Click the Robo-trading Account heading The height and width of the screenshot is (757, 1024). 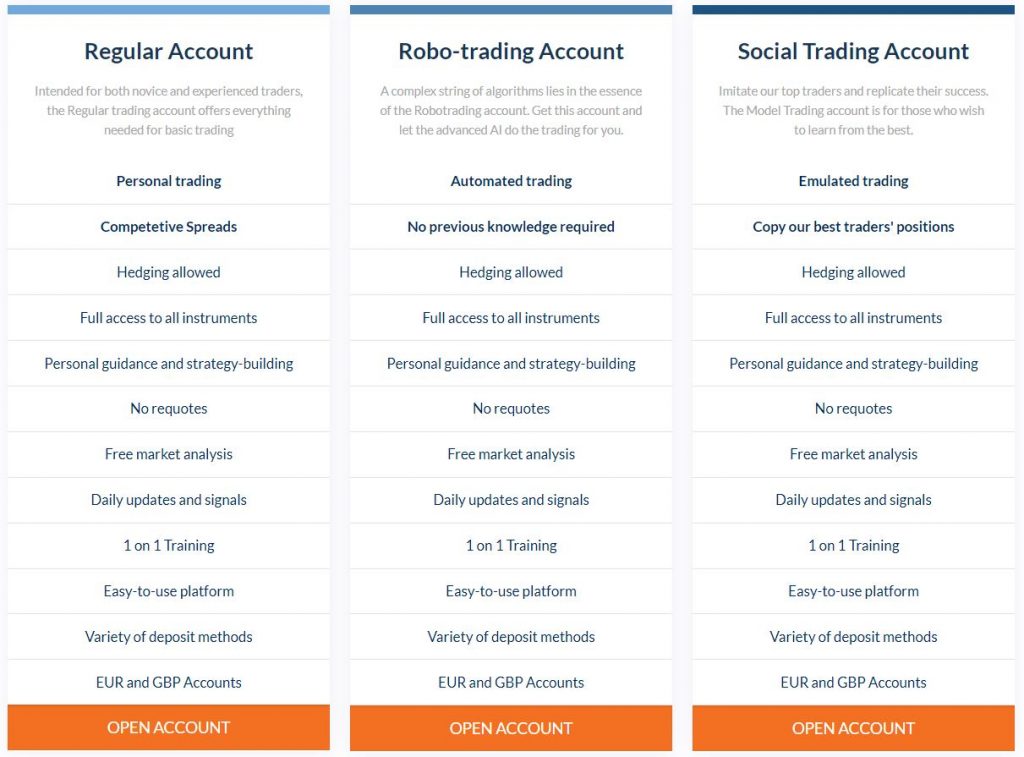[x=511, y=51]
